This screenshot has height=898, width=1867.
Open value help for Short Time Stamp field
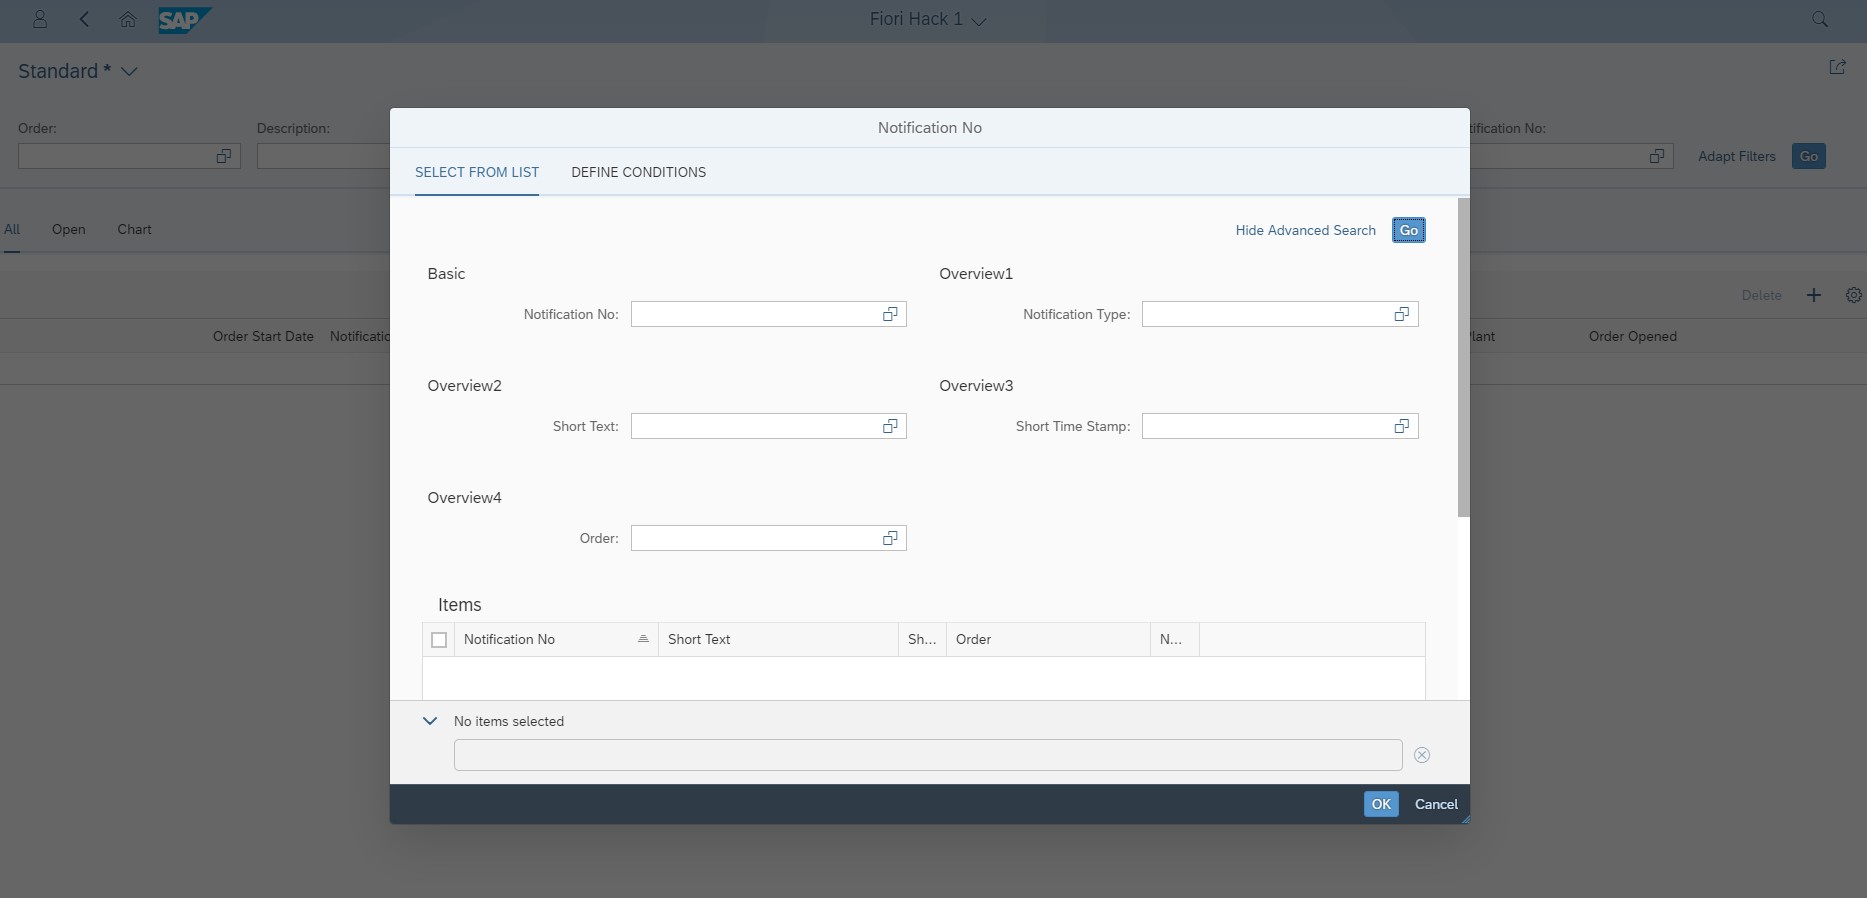(x=1401, y=426)
